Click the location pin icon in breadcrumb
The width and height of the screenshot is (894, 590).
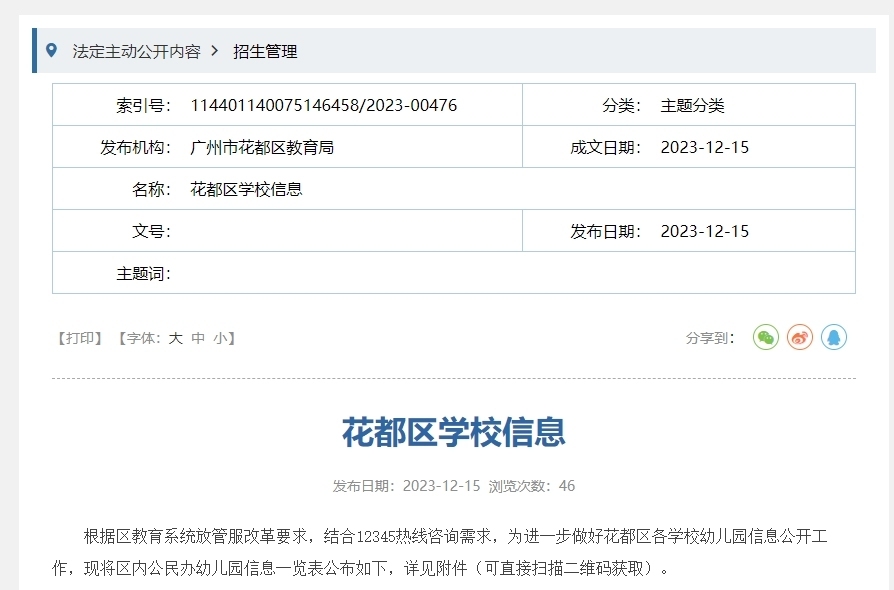pos(52,50)
